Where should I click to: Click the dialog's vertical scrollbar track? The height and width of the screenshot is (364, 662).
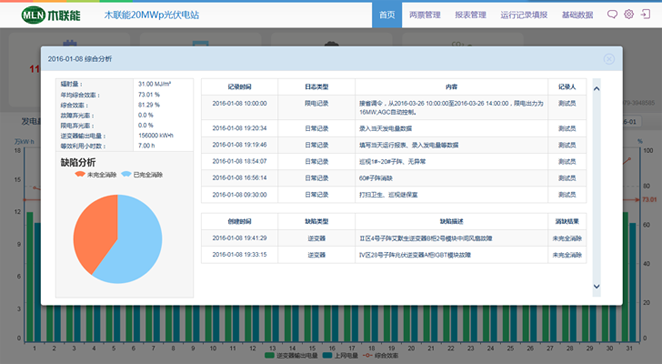(x=597, y=187)
